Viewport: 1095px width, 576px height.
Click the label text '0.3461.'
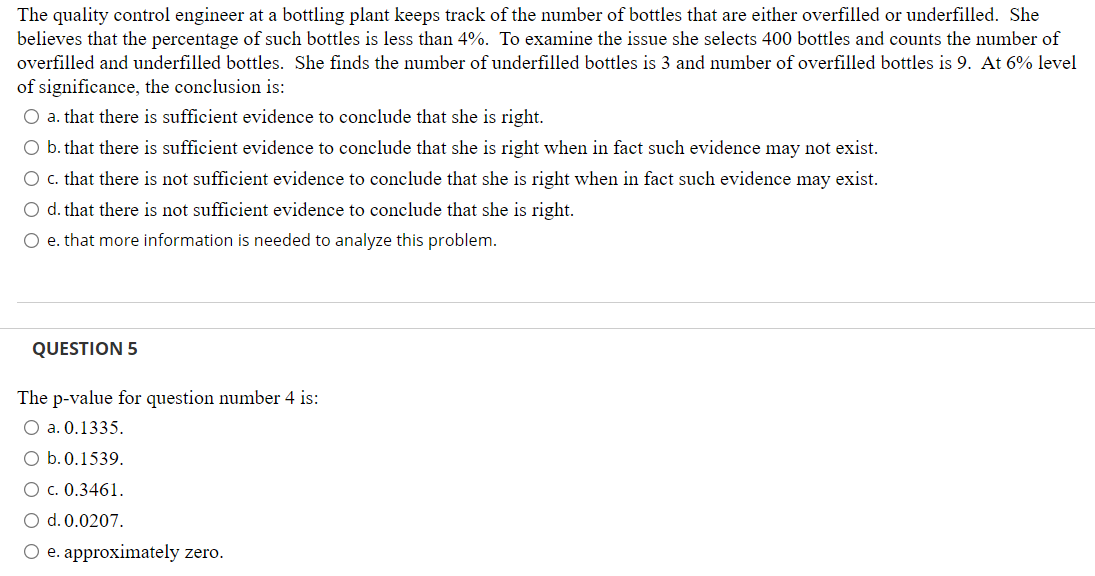94,490
